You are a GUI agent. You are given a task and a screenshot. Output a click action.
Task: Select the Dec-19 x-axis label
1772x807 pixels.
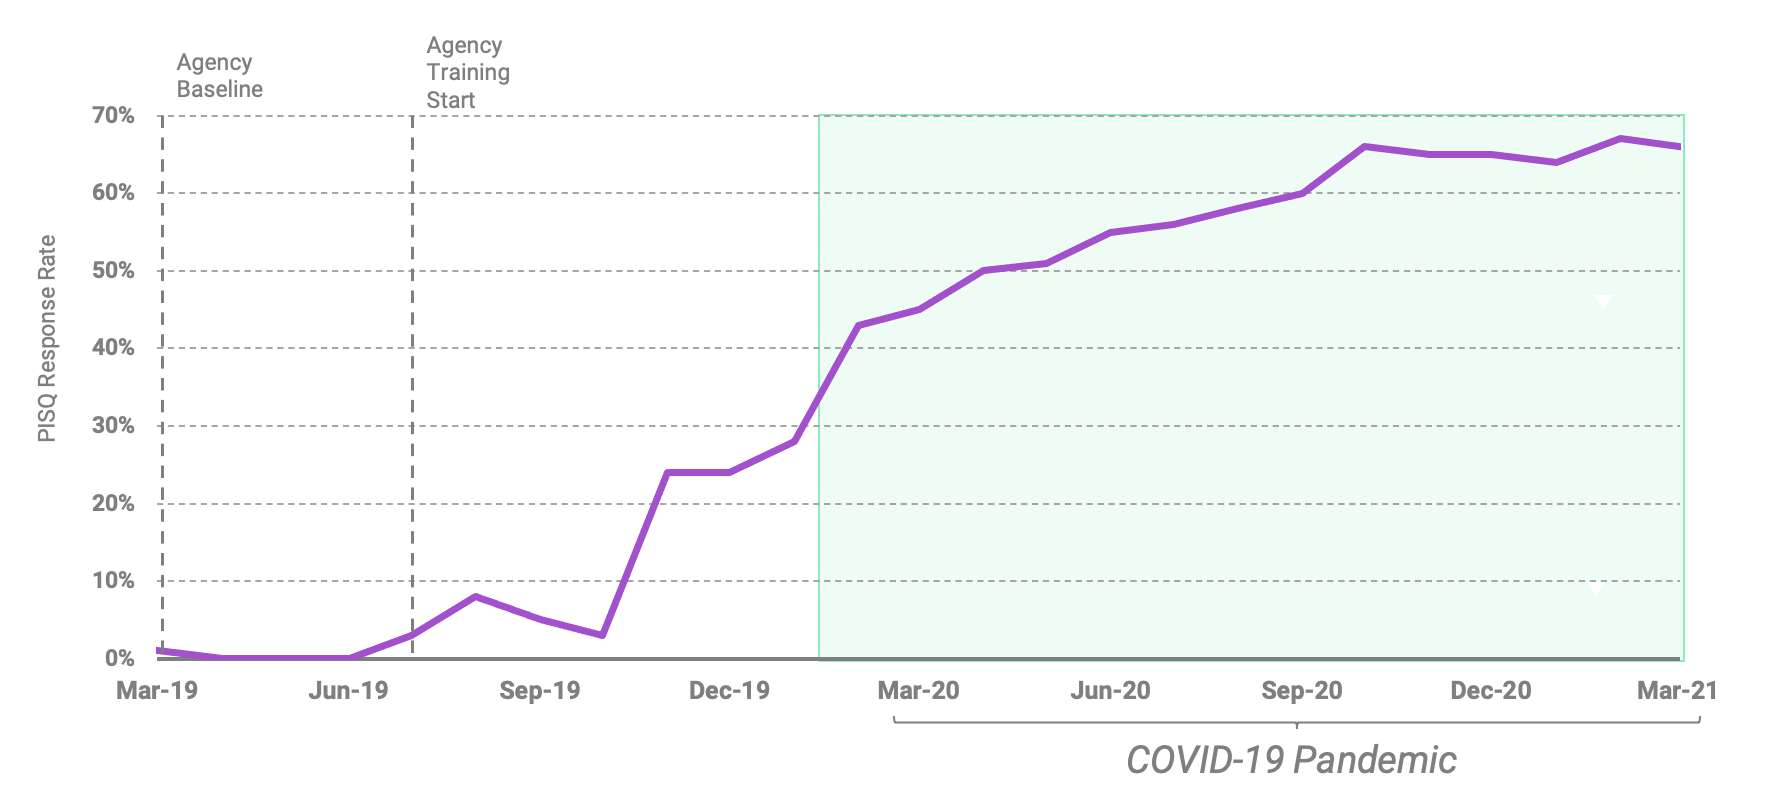click(729, 691)
